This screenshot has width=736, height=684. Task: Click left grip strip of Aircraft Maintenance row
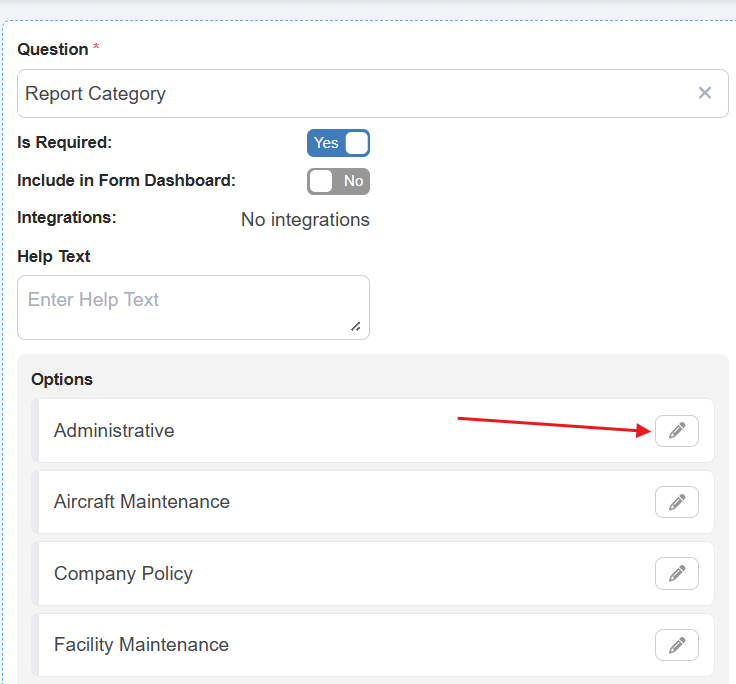[35, 502]
